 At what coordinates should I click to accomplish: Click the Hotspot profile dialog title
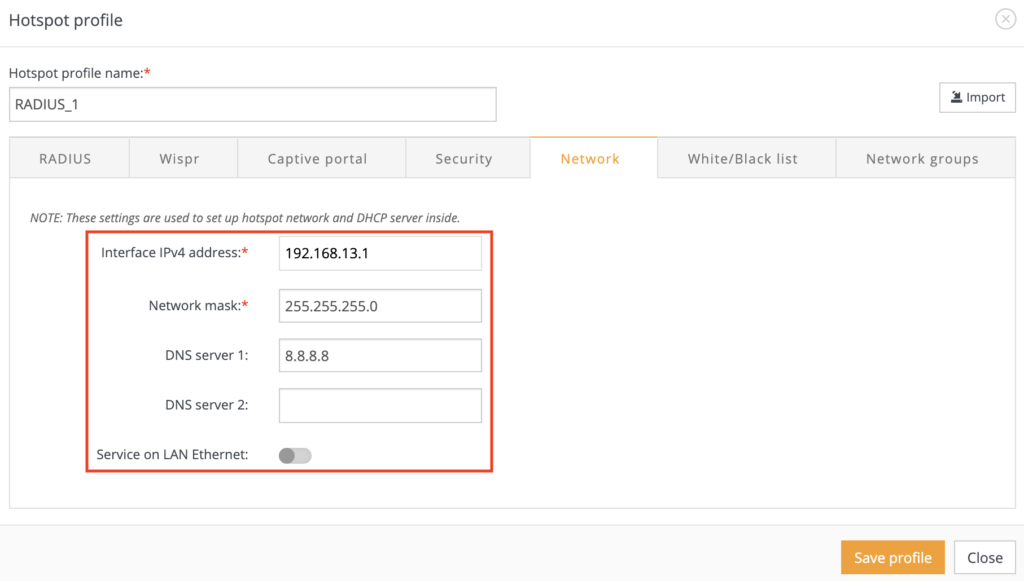pyautogui.click(x=65, y=19)
